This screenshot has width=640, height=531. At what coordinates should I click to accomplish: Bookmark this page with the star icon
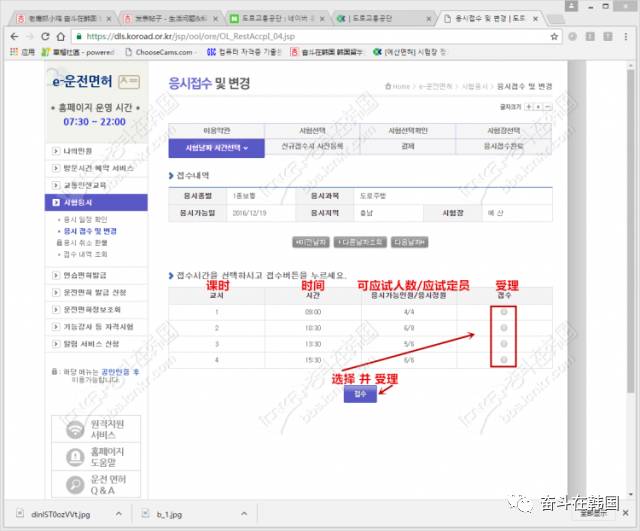(x=554, y=37)
